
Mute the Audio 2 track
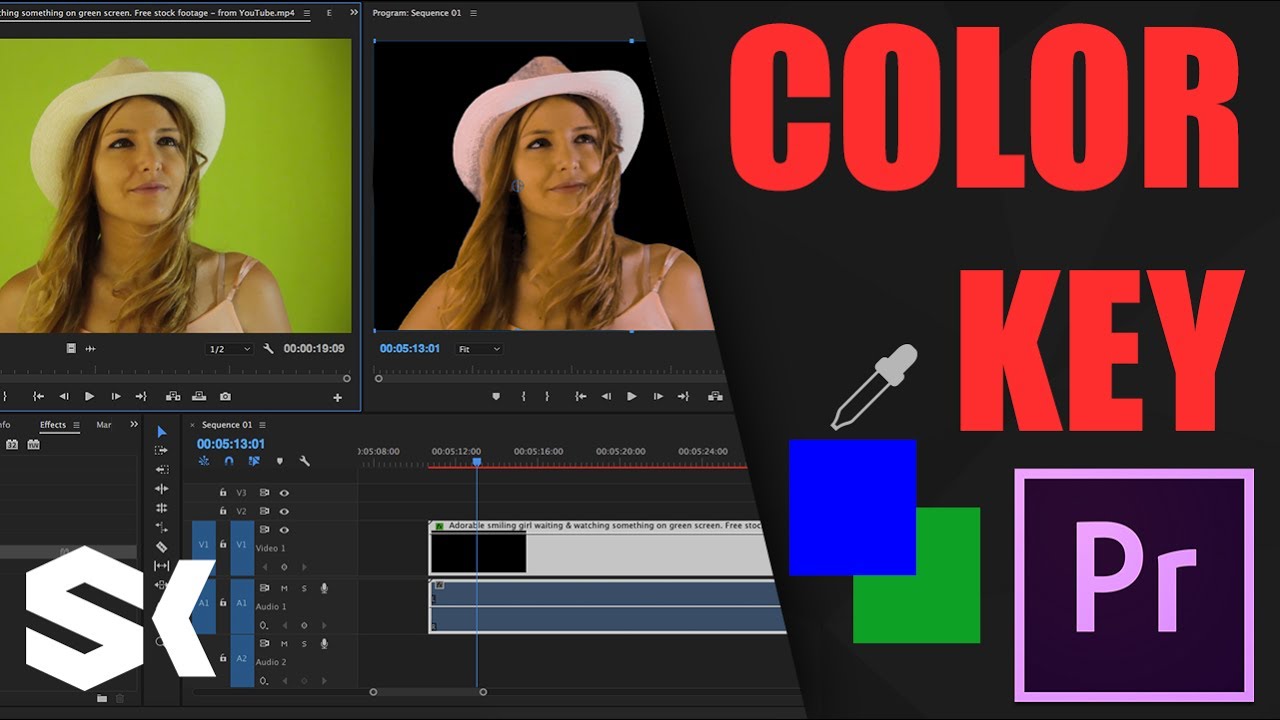pos(284,644)
